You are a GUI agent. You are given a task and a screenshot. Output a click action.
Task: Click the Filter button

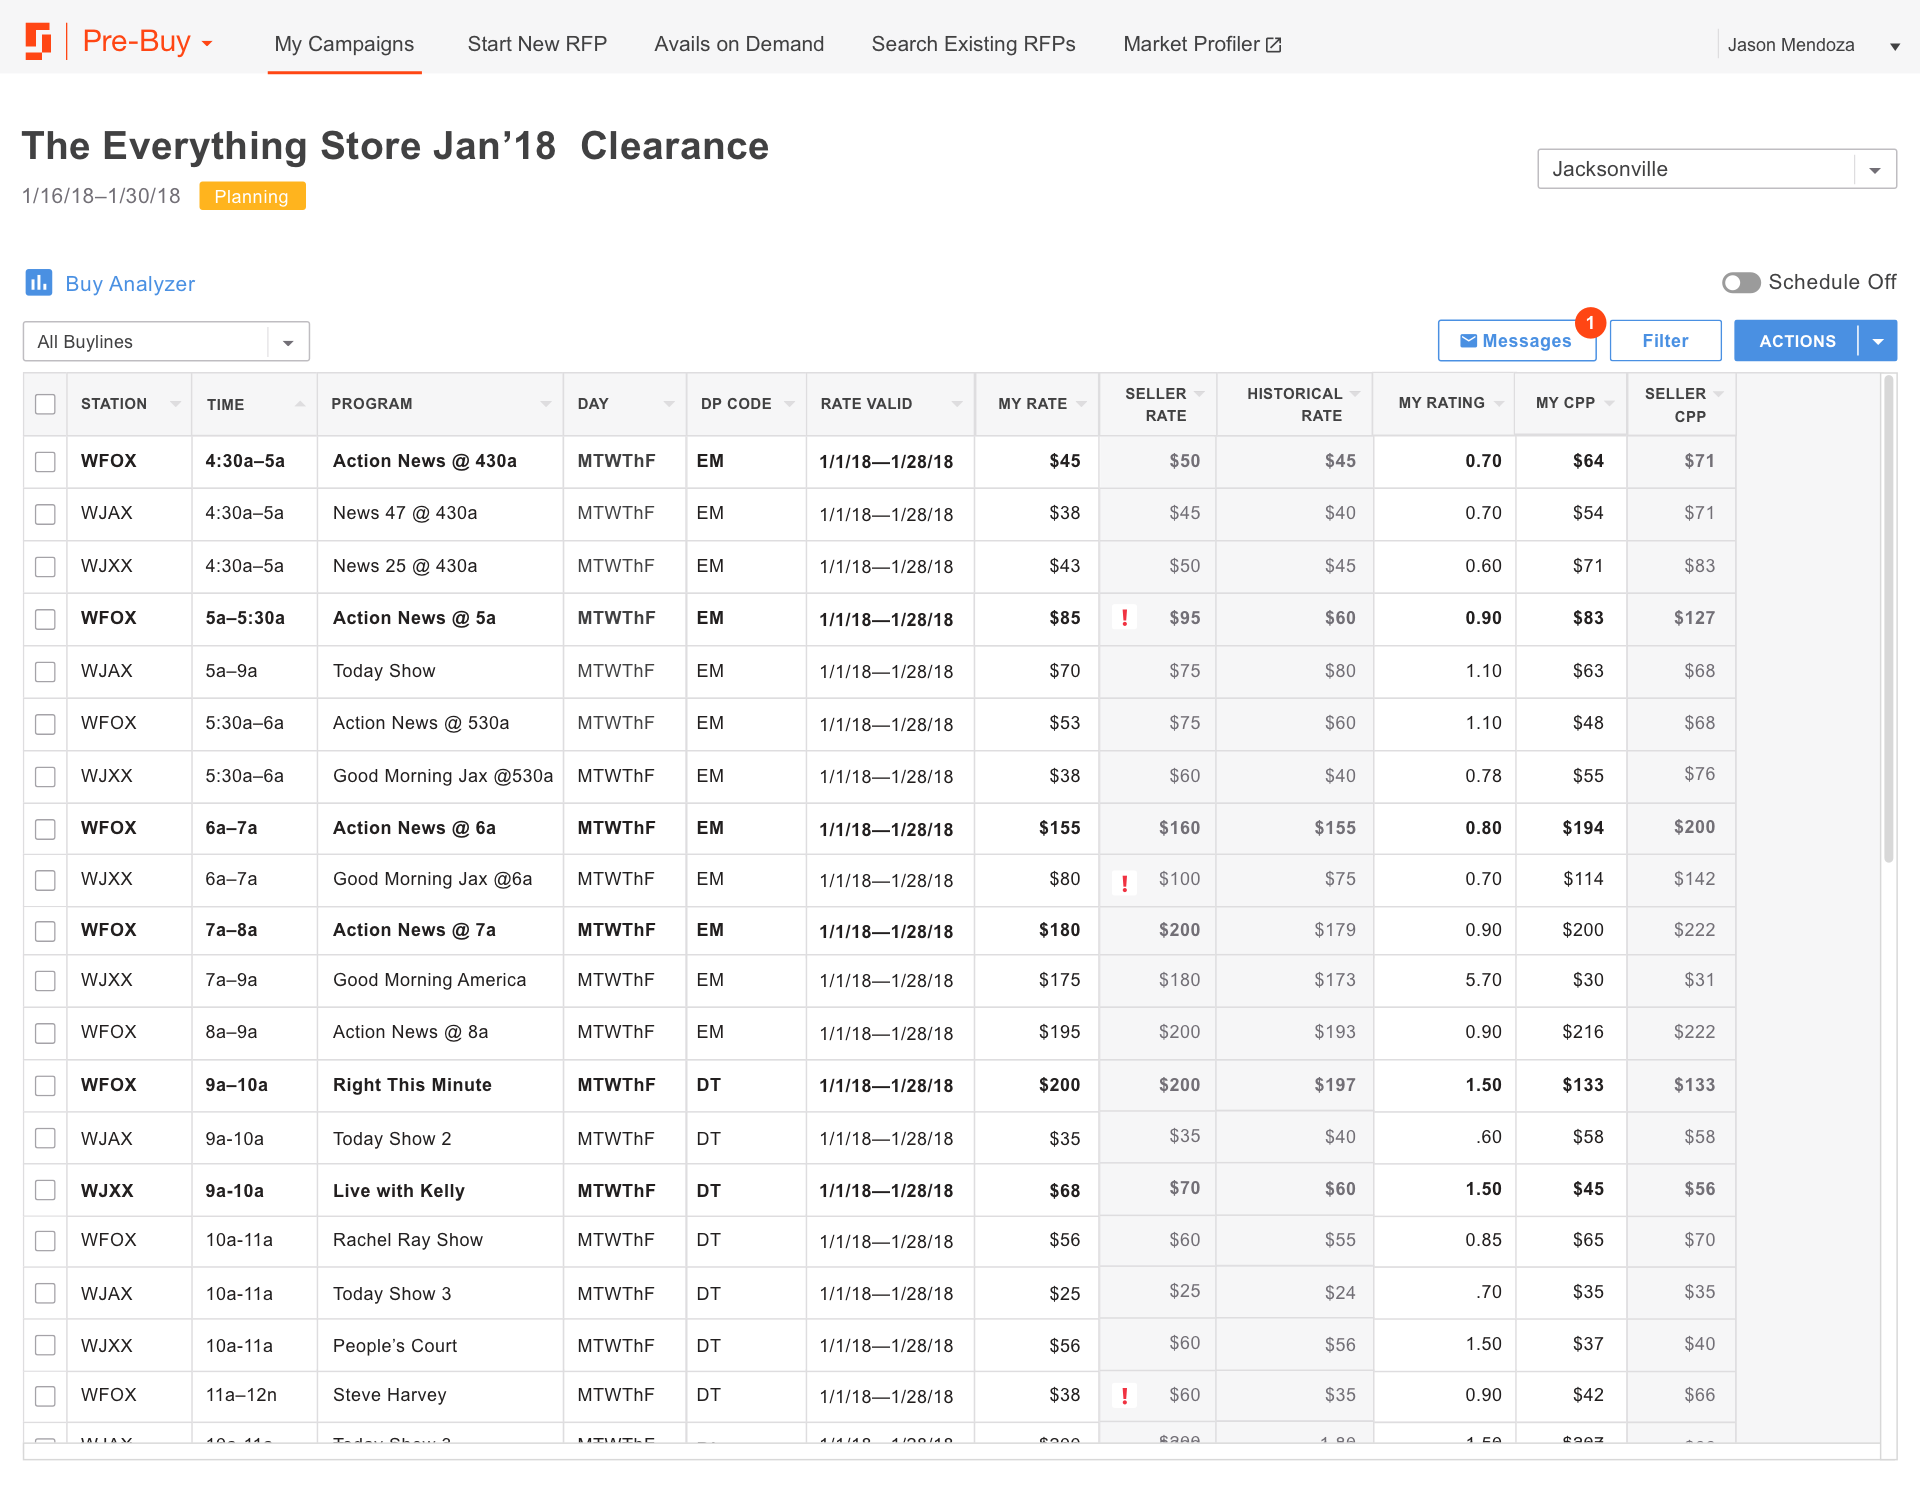coord(1665,341)
